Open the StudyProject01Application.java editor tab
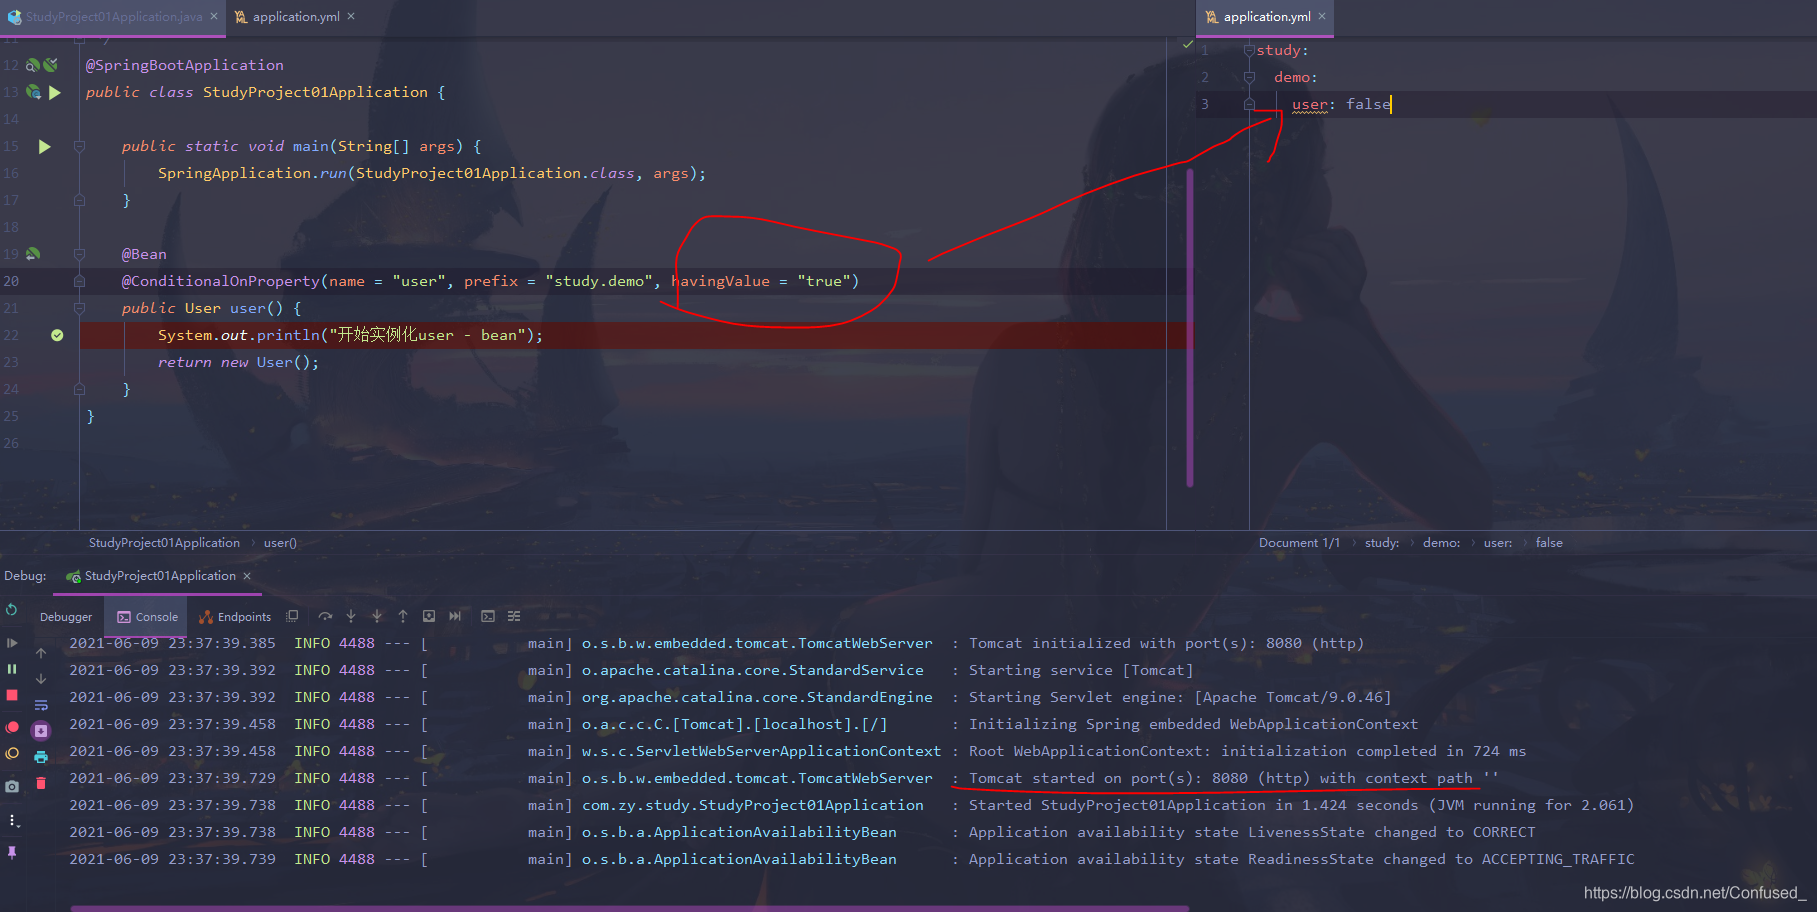 [x=113, y=17]
